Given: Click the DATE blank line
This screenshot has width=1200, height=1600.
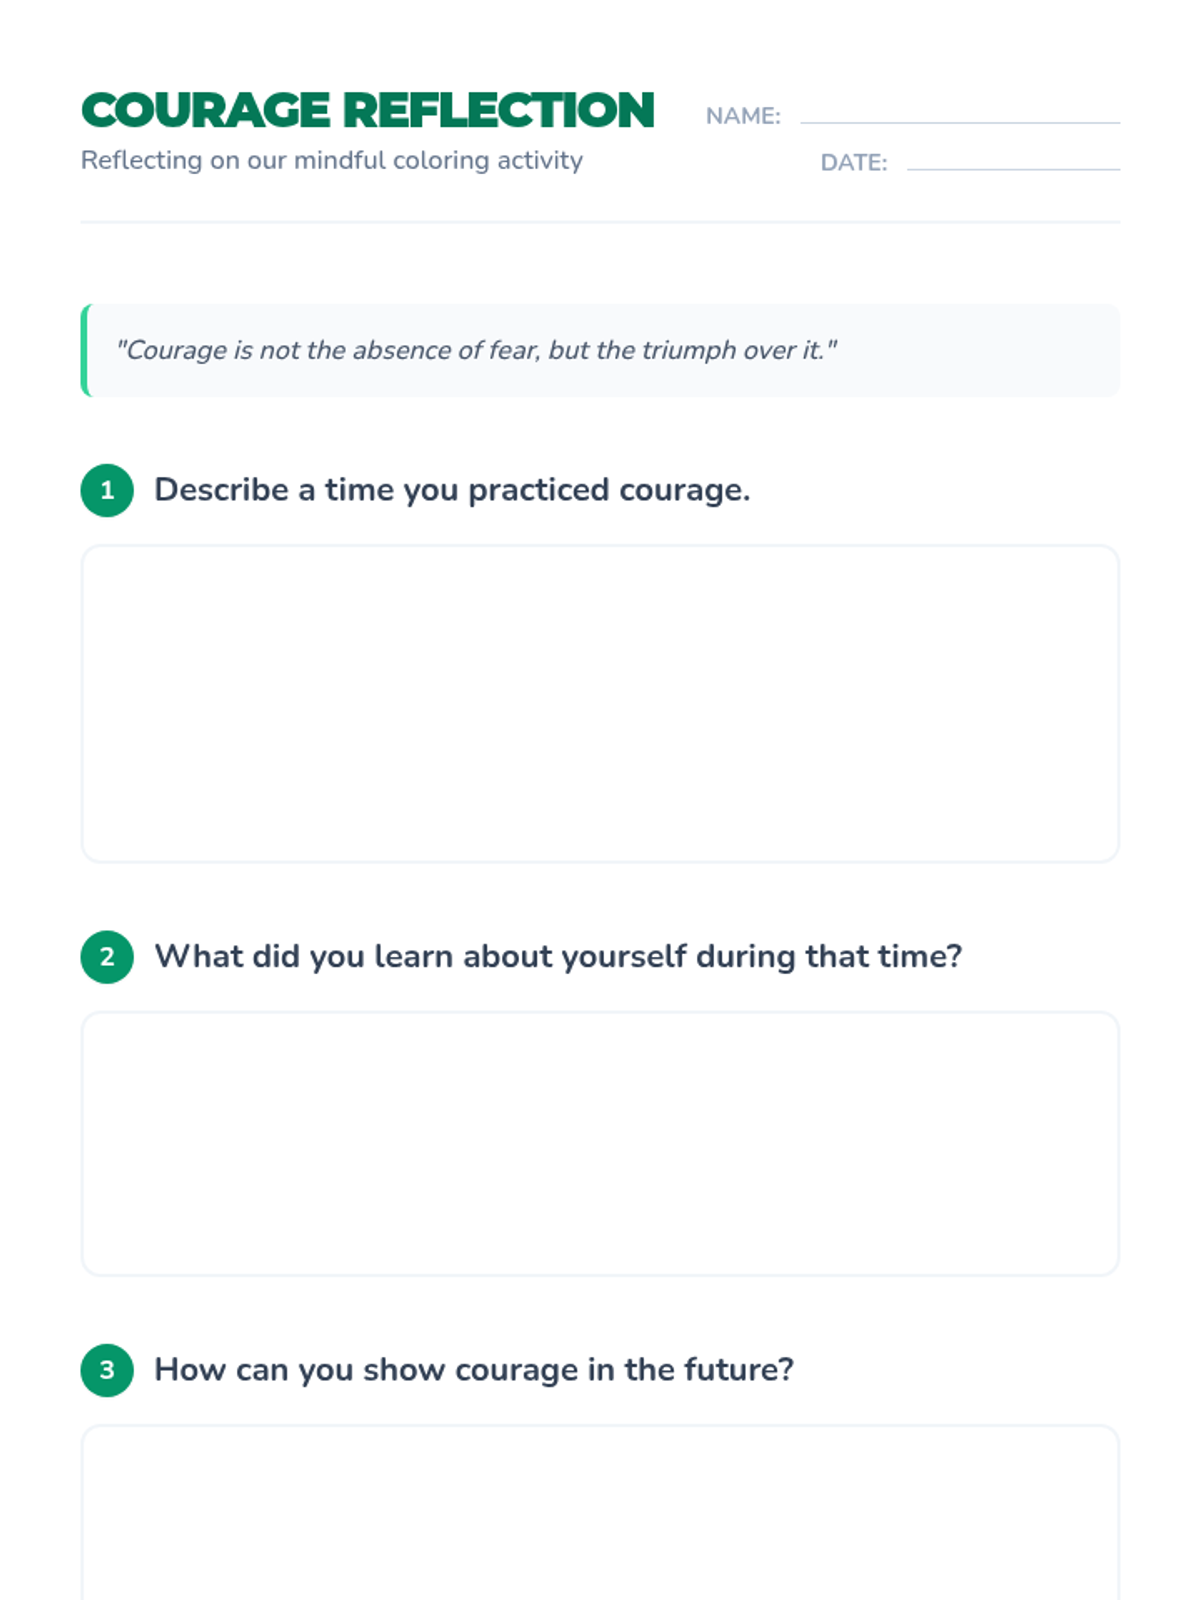Looking at the screenshot, I should (1013, 167).
